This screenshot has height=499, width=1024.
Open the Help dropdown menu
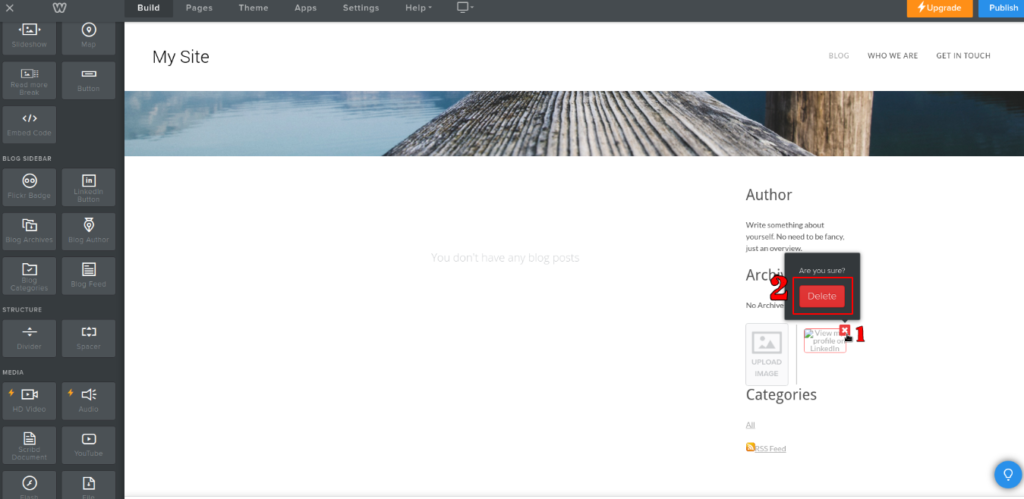point(419,8)
